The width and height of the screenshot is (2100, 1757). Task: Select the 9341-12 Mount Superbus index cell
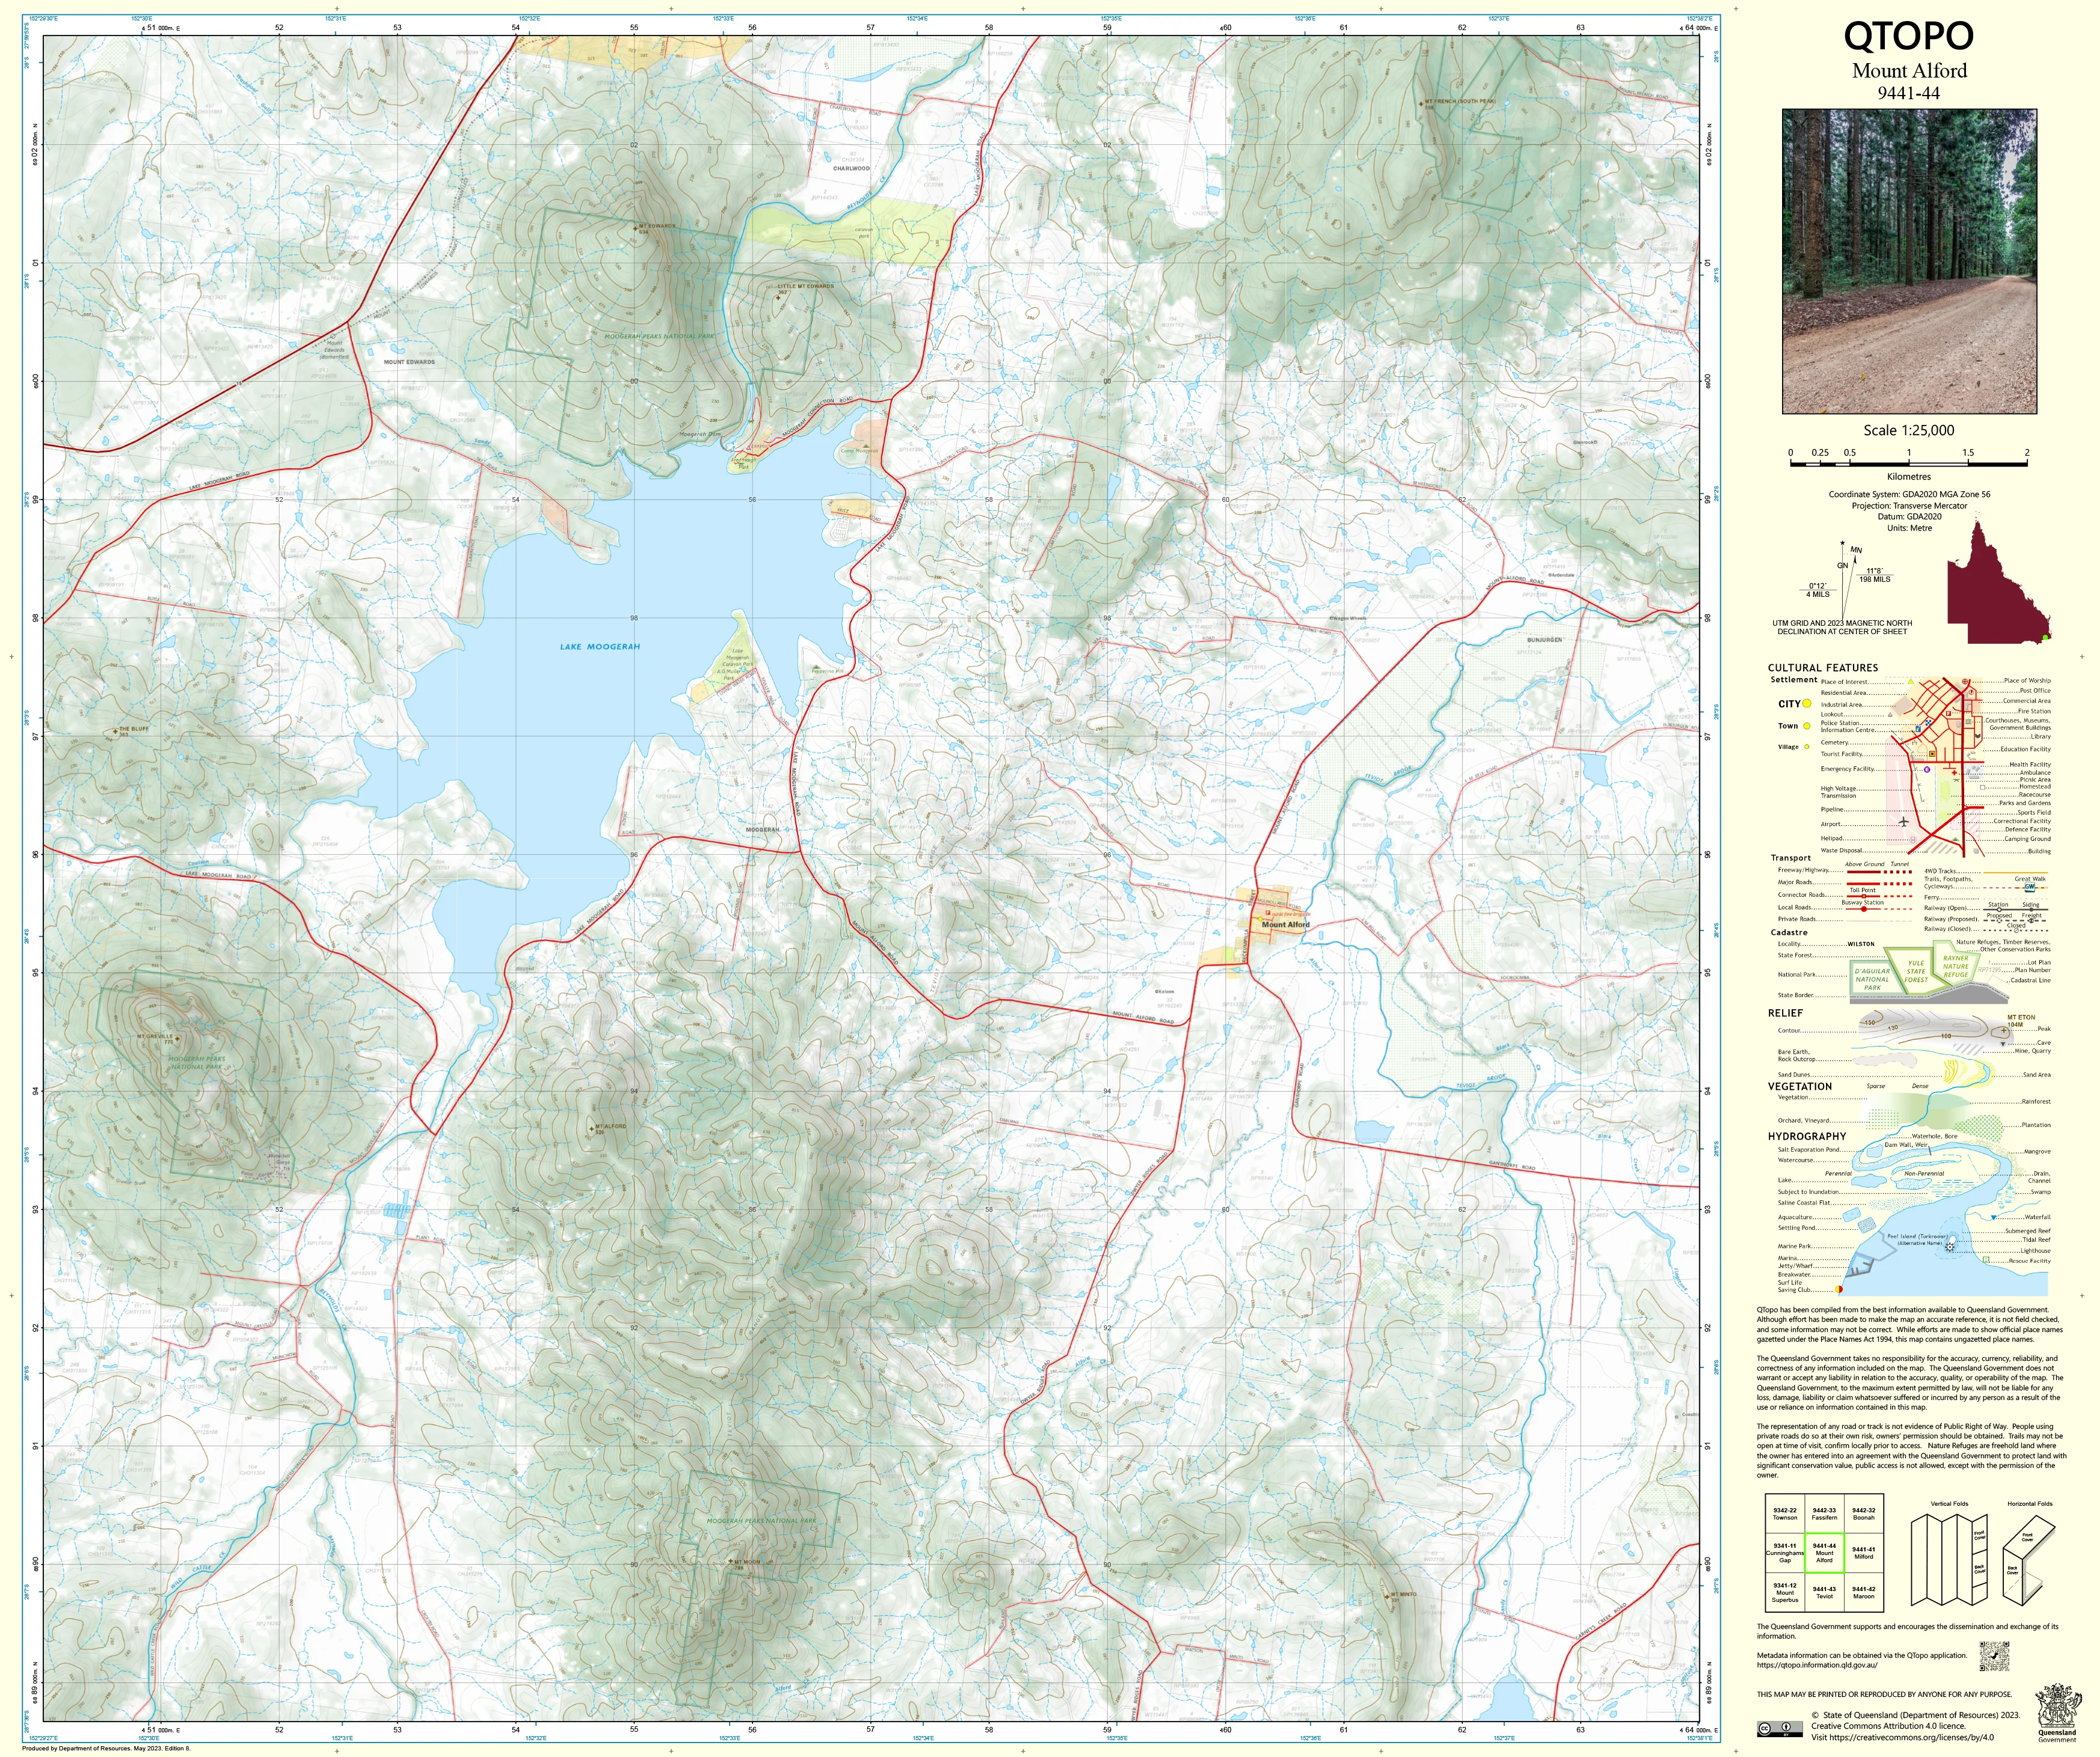click(1785, 1592)
